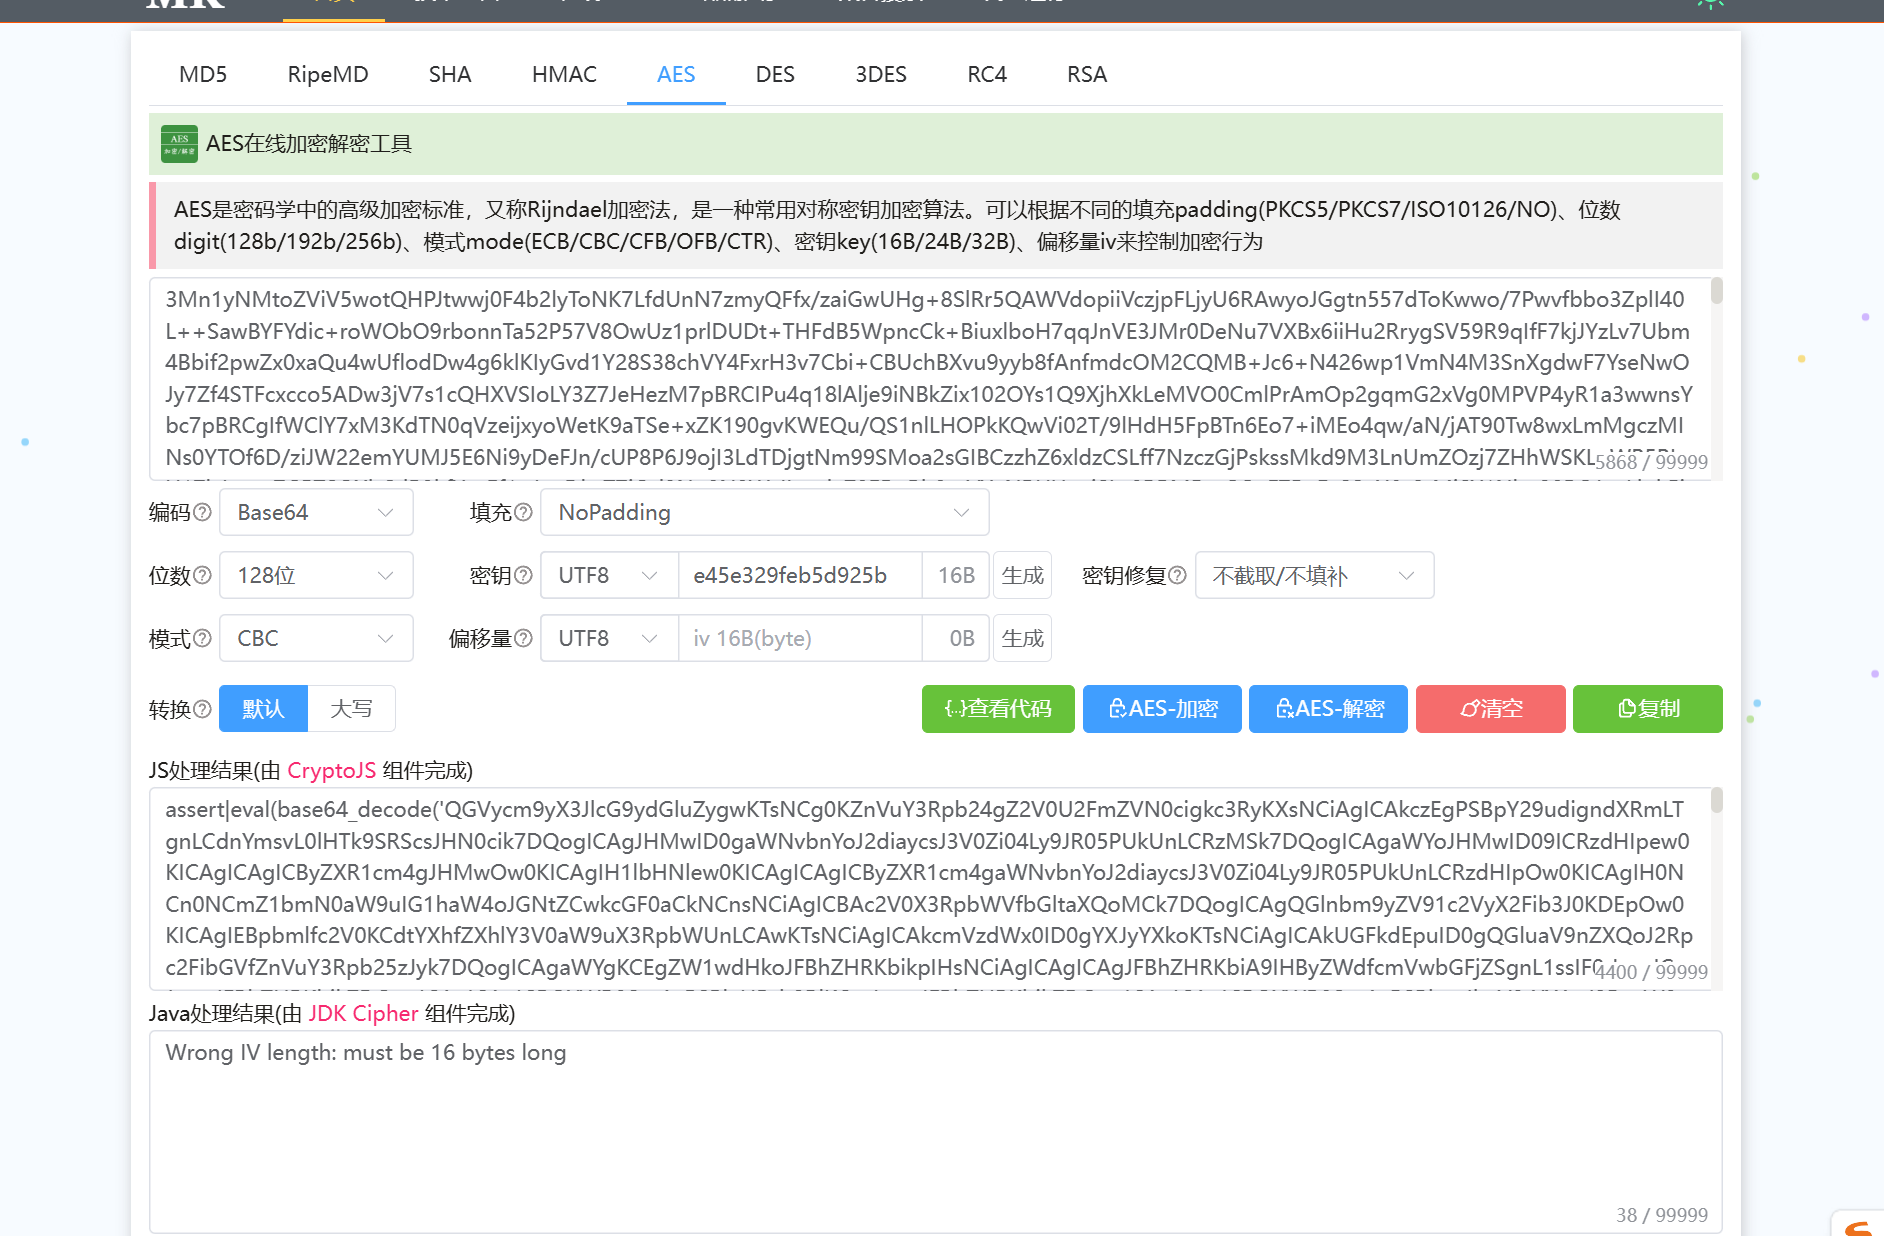
Task: Select 默认 conversion toggle option
Action: [263, 709]
